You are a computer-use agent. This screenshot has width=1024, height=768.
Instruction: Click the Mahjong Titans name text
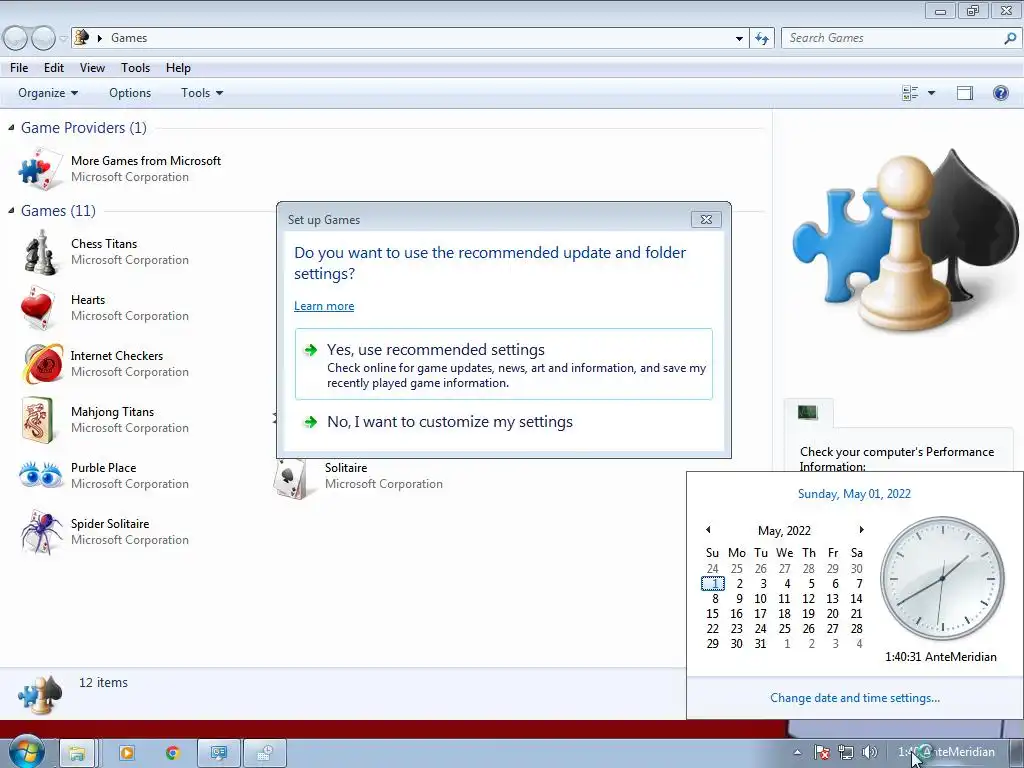tap(112, 411)
